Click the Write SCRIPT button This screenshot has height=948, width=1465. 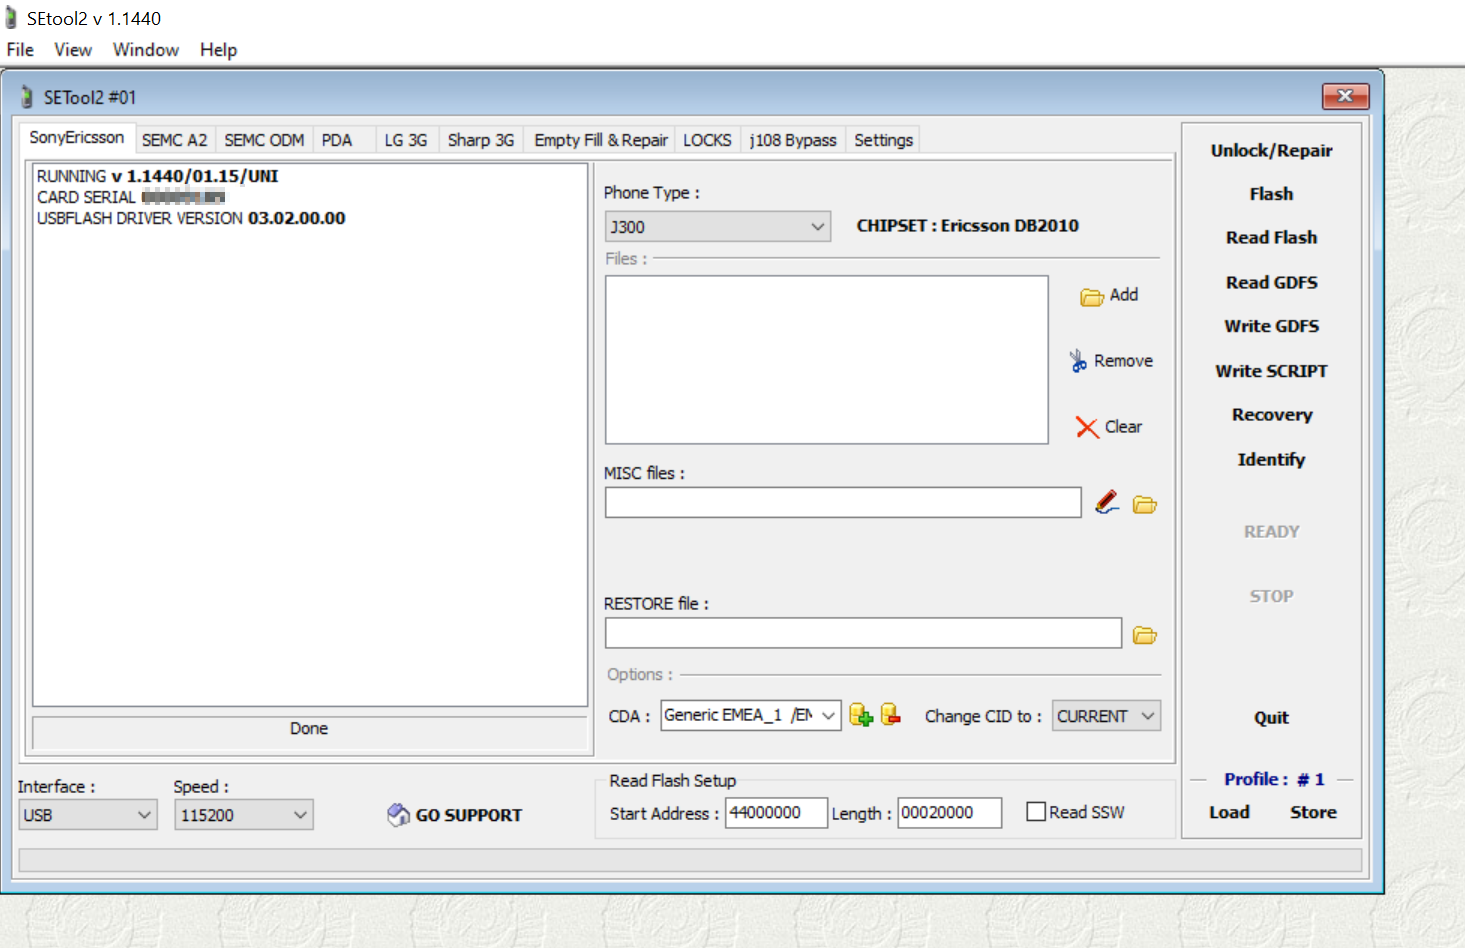(x=1271, y=371)
